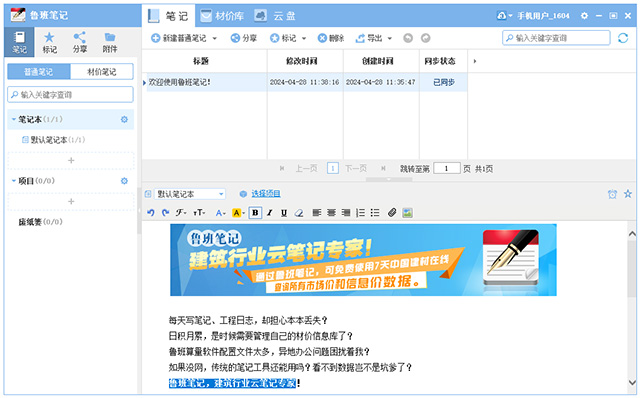Click the undo arrow in editor toolbar
Viewport: 640px width, 398px height.
[x=151, y=212]
